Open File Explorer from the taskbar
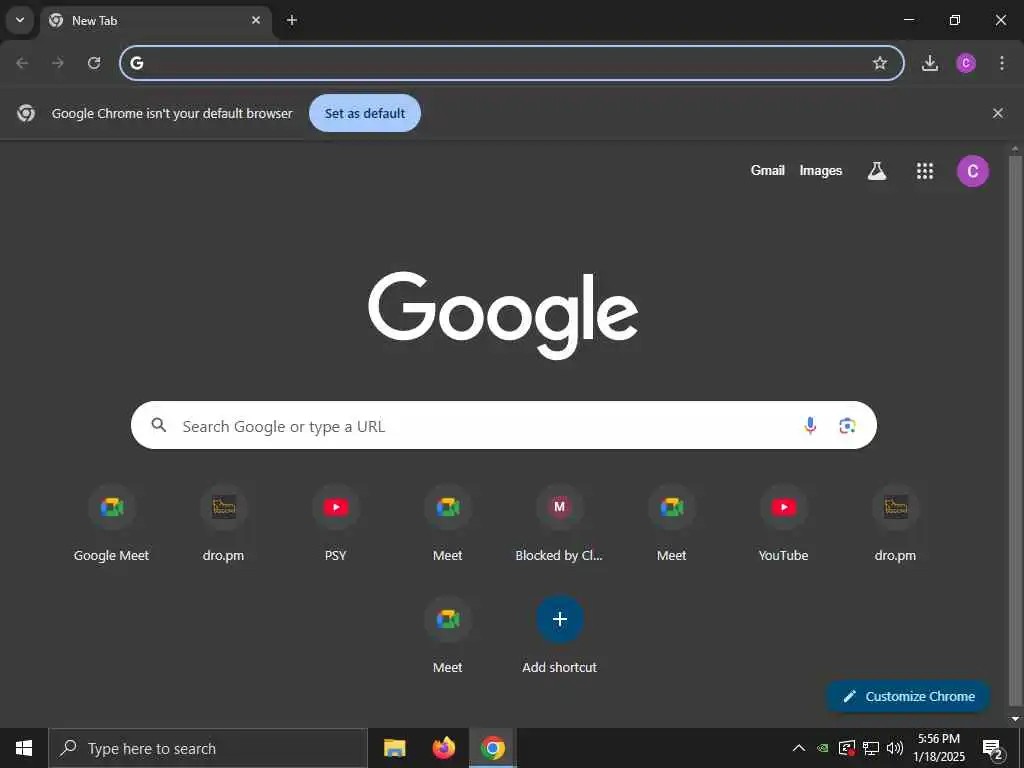Screen dimensions: 1024x768 click(x=394, y=748)
